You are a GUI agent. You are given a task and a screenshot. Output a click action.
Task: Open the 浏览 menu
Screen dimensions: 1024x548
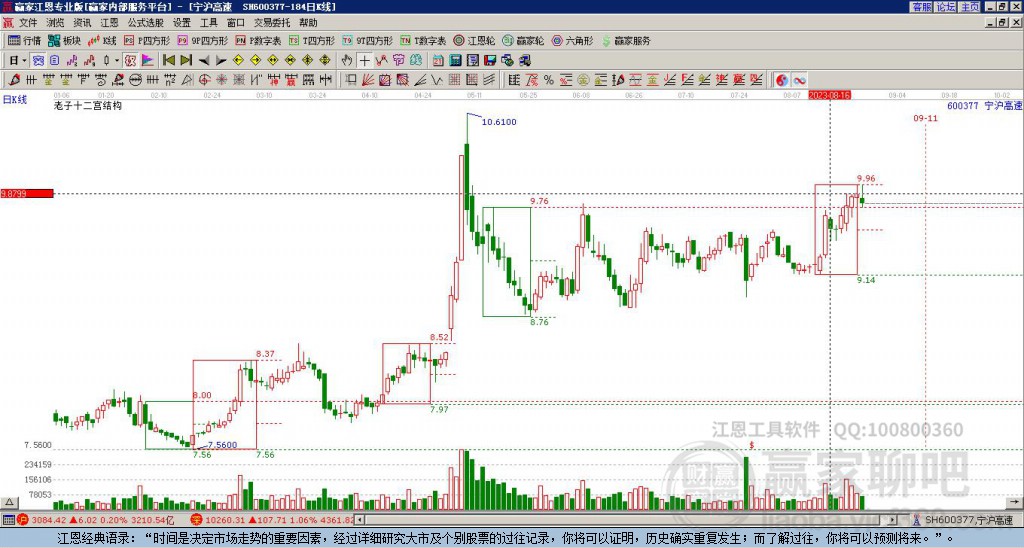click(56, 23)
